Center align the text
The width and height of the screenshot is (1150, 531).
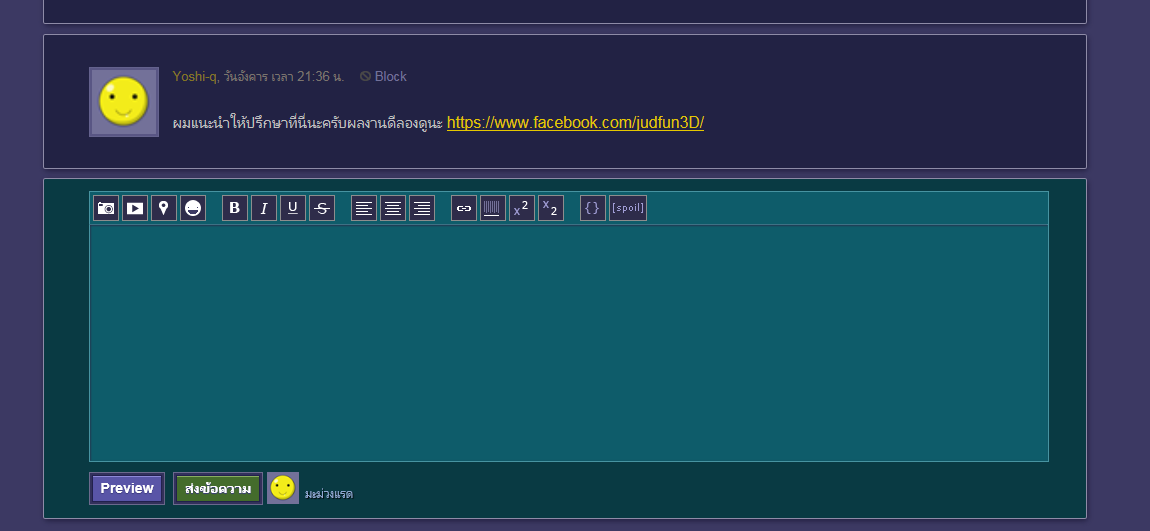pyautogui.click(x=393, y=208)
